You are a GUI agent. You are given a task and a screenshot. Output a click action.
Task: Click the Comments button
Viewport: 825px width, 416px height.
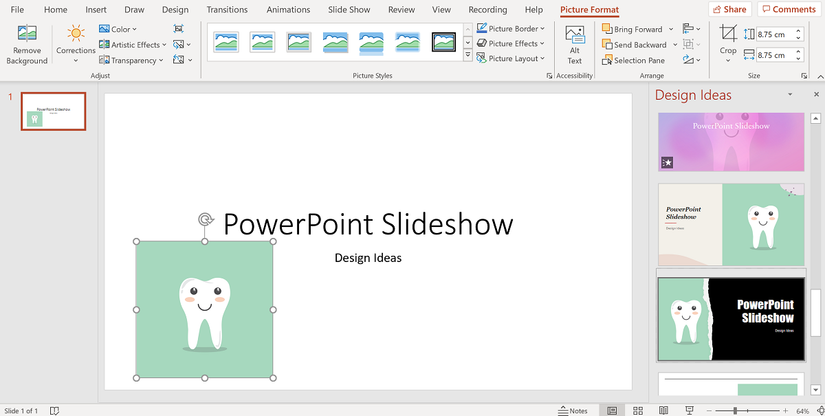(x=789, y=9)
